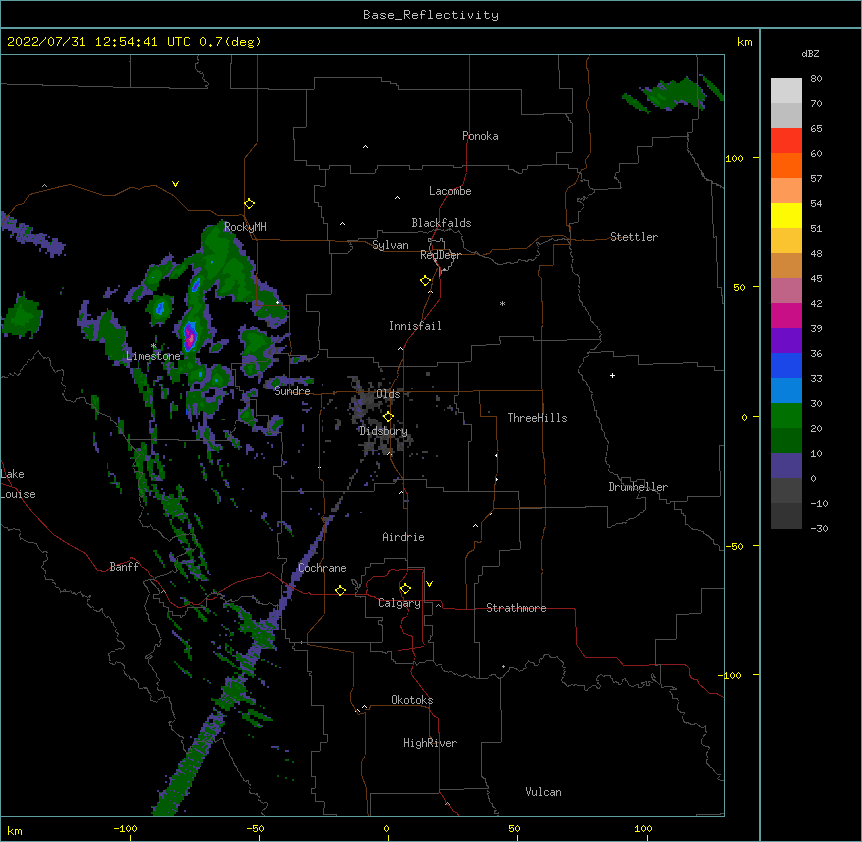Click the yellow diamond marker near RockyMH
The image size is (862, 842).
(x=250, y=204)
